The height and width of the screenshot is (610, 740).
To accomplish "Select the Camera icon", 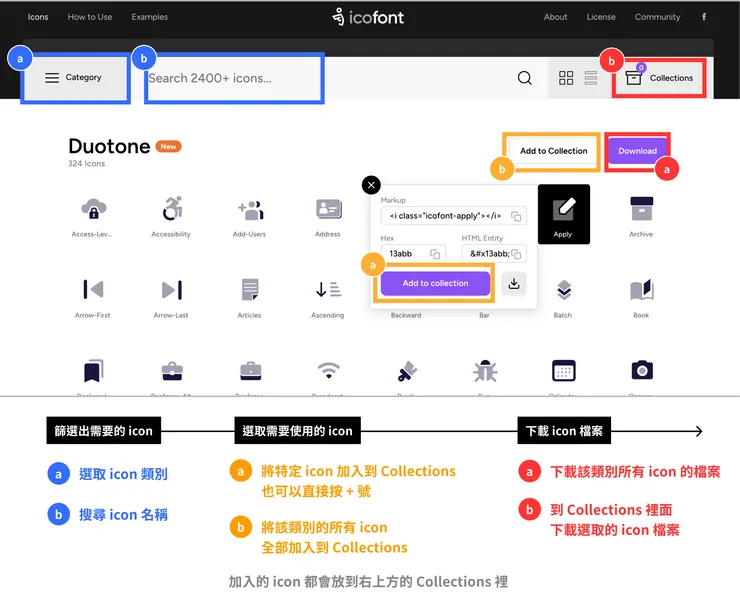I will [642, 372].
